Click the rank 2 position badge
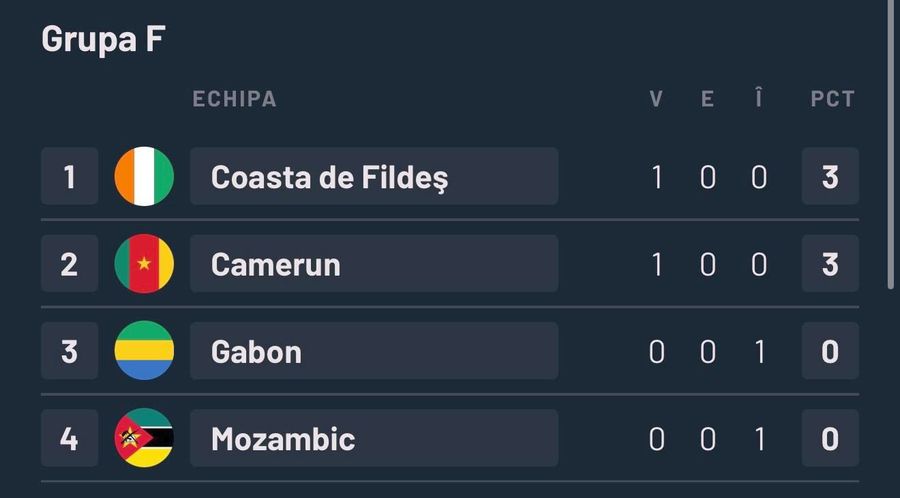The image size is (900, 498). tap(69, 264)
